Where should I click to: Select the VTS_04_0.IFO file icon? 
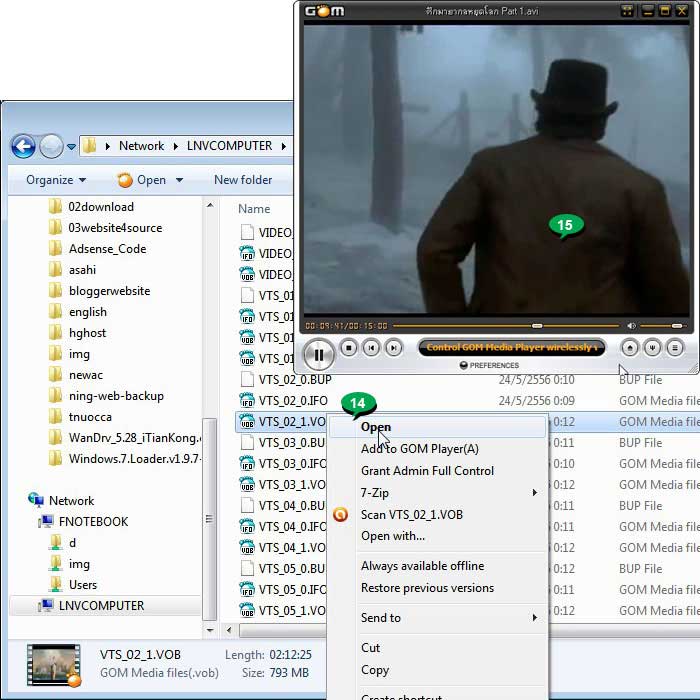point(247,526)
